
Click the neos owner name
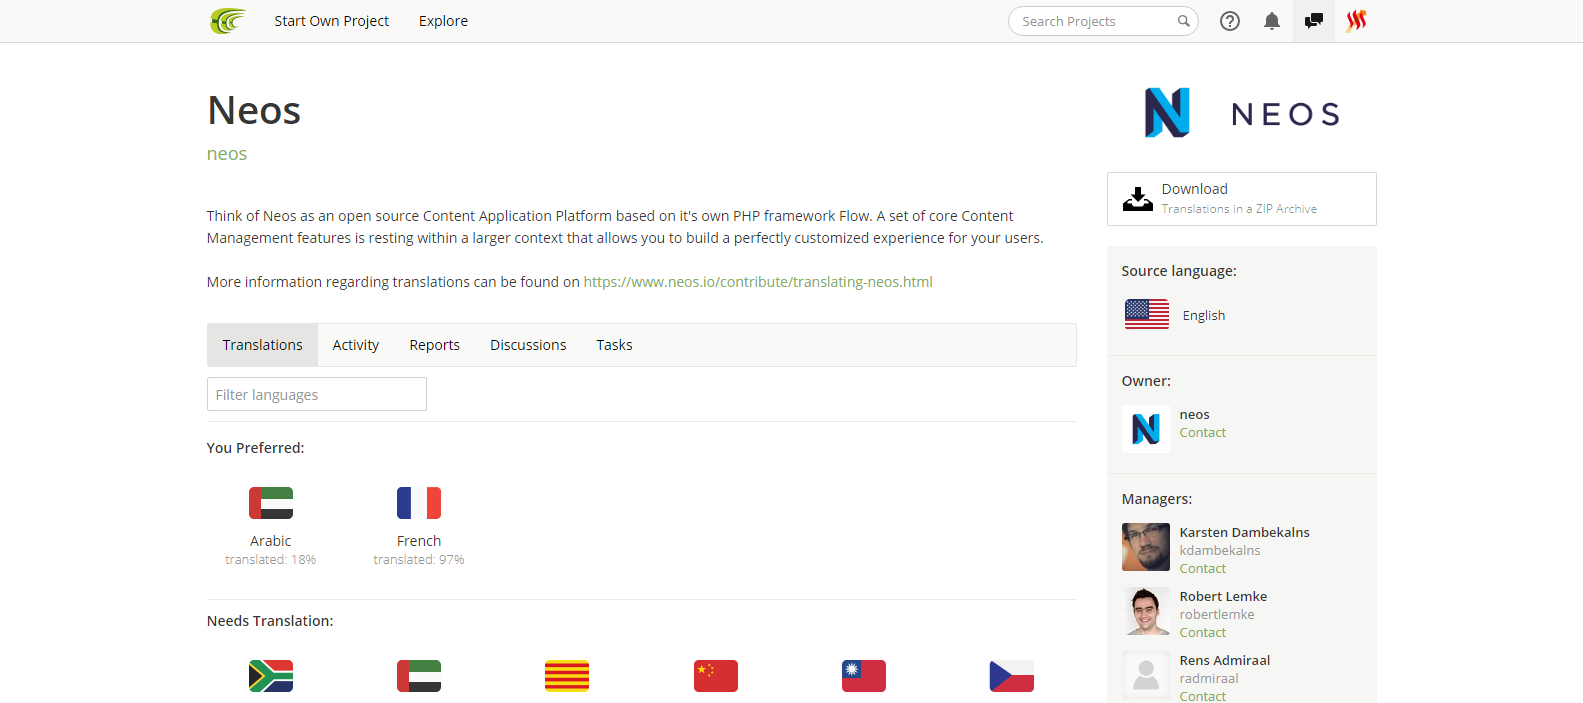pos(1195,415)
